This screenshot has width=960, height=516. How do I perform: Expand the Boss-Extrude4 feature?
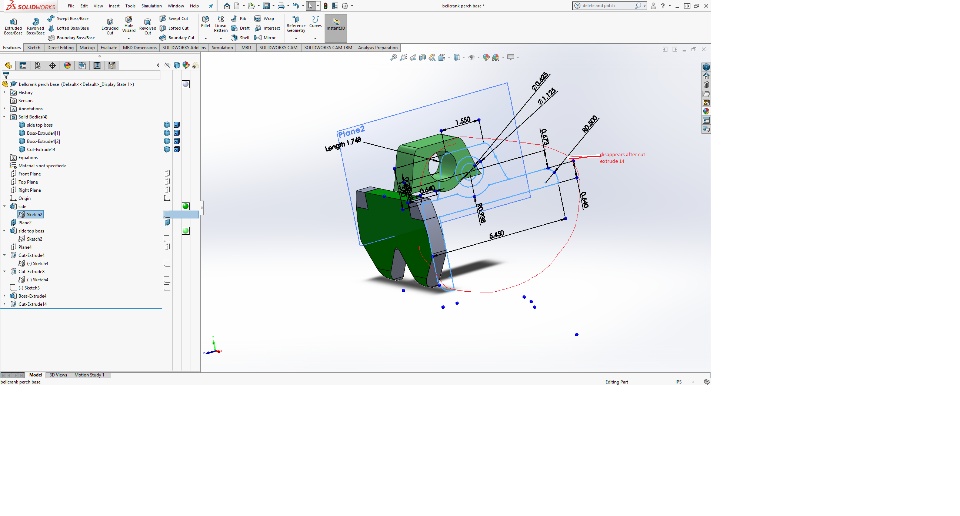click(4, 296)
